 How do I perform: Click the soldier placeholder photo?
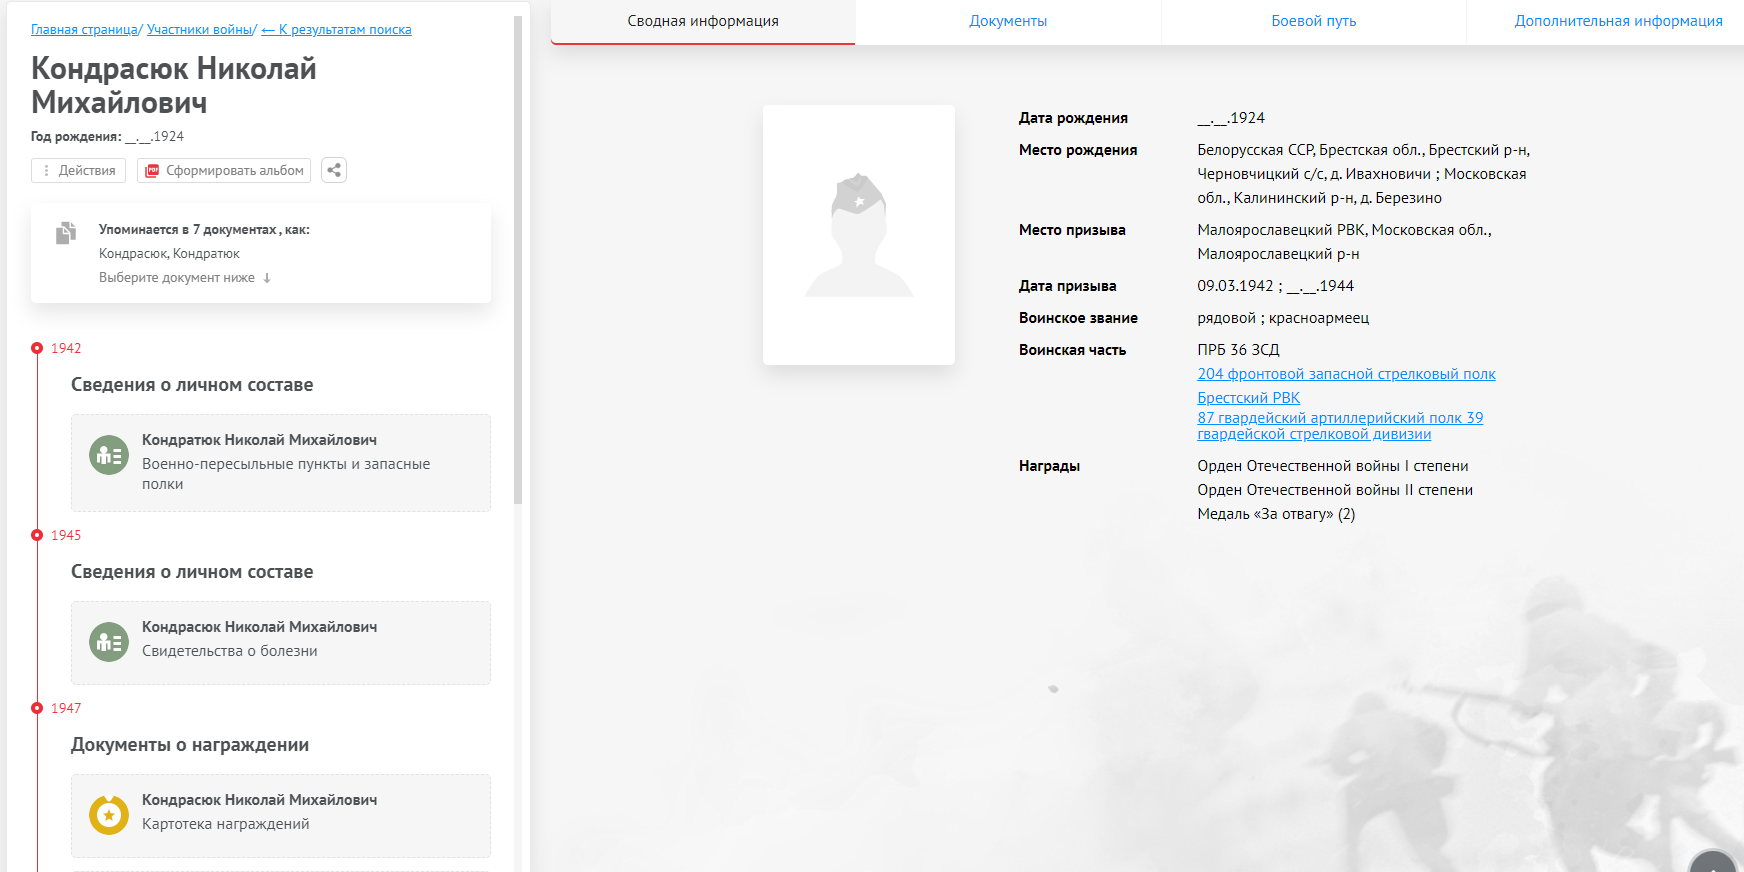pos(858,235)
